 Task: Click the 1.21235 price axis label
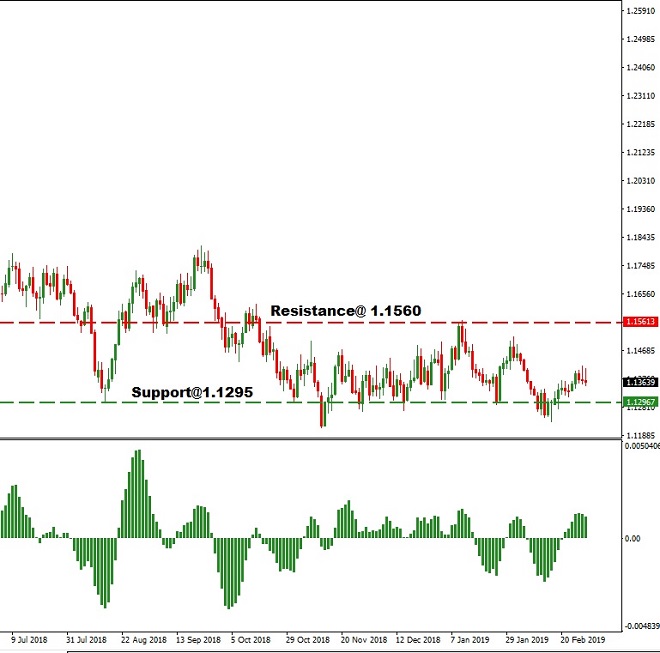click(641, 152)
